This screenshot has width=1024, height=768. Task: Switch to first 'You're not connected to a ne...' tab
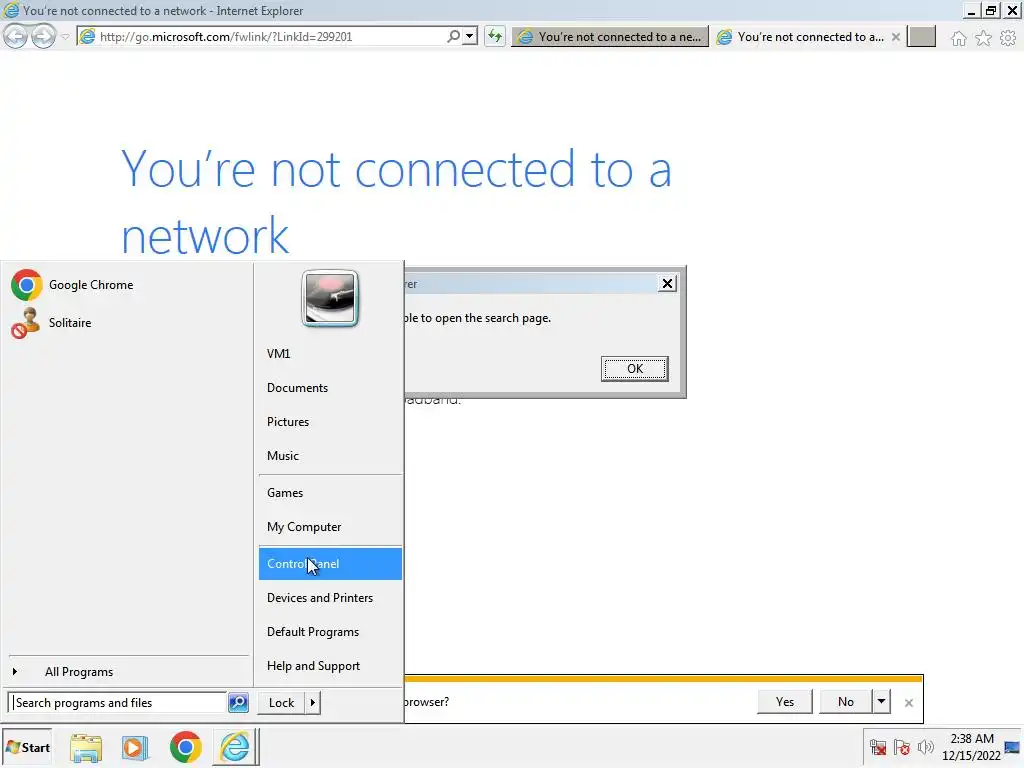[x=610, y=37]
